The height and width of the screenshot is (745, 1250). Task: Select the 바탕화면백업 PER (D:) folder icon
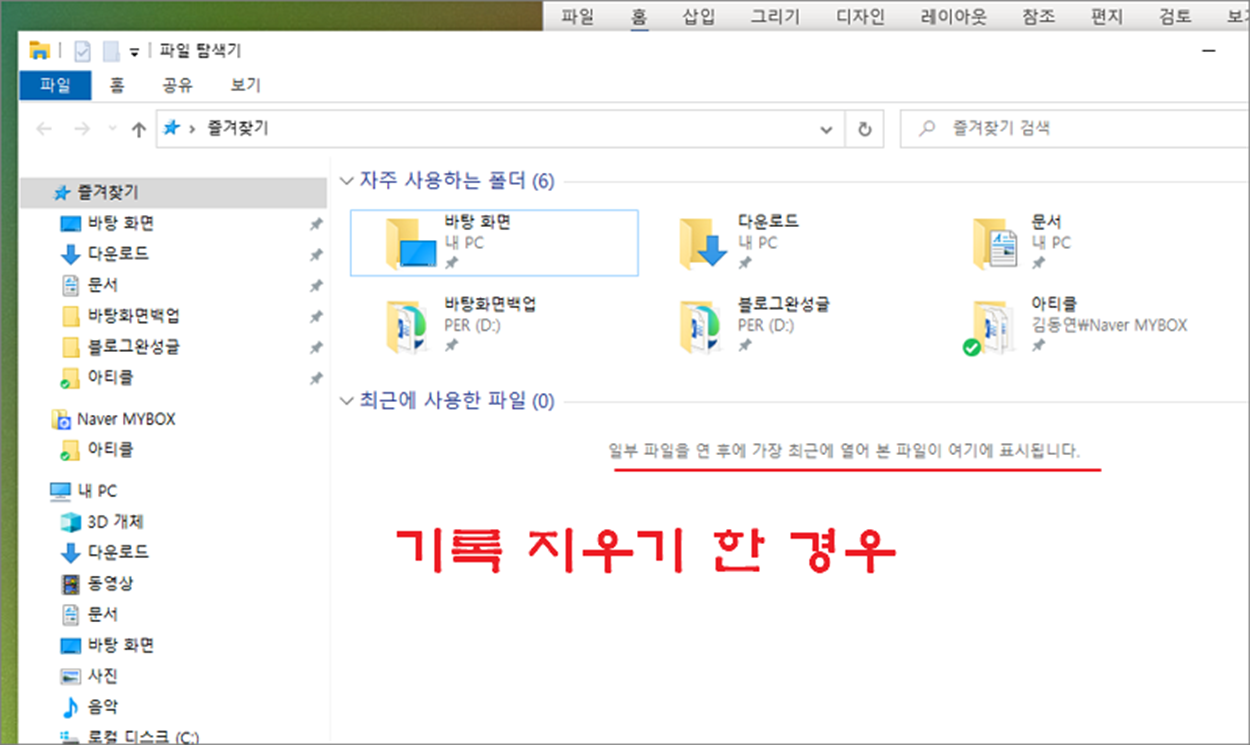pyautogui.click(x=409, y=326)
